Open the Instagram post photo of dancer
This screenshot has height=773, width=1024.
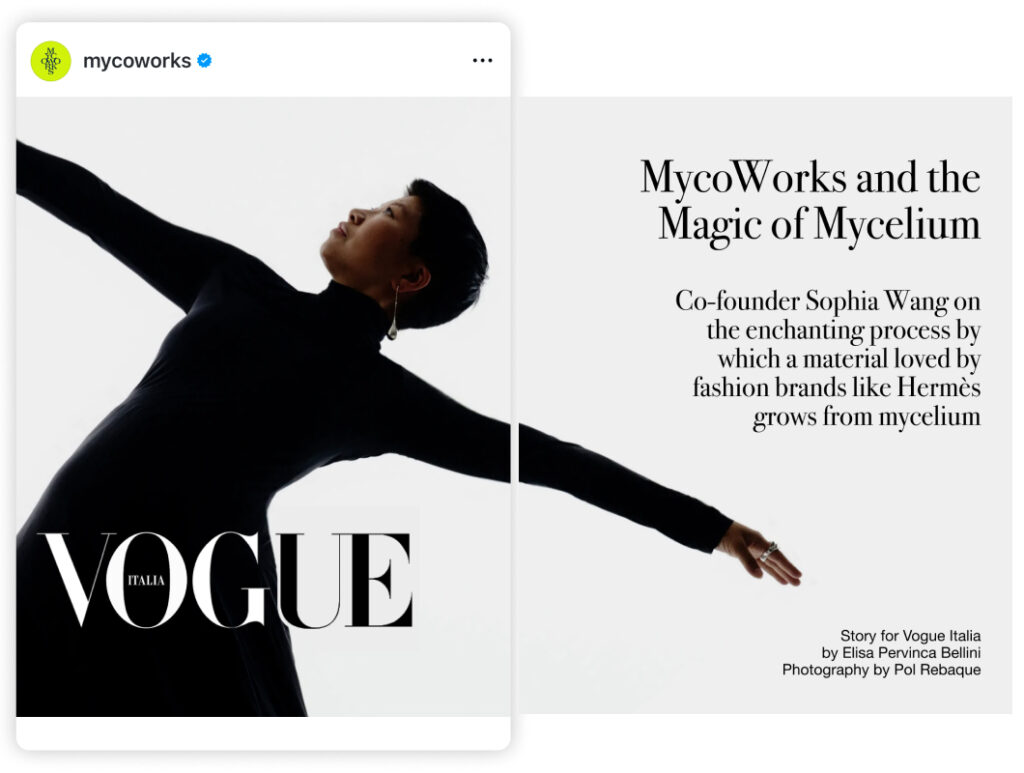(x=263, y=406)
